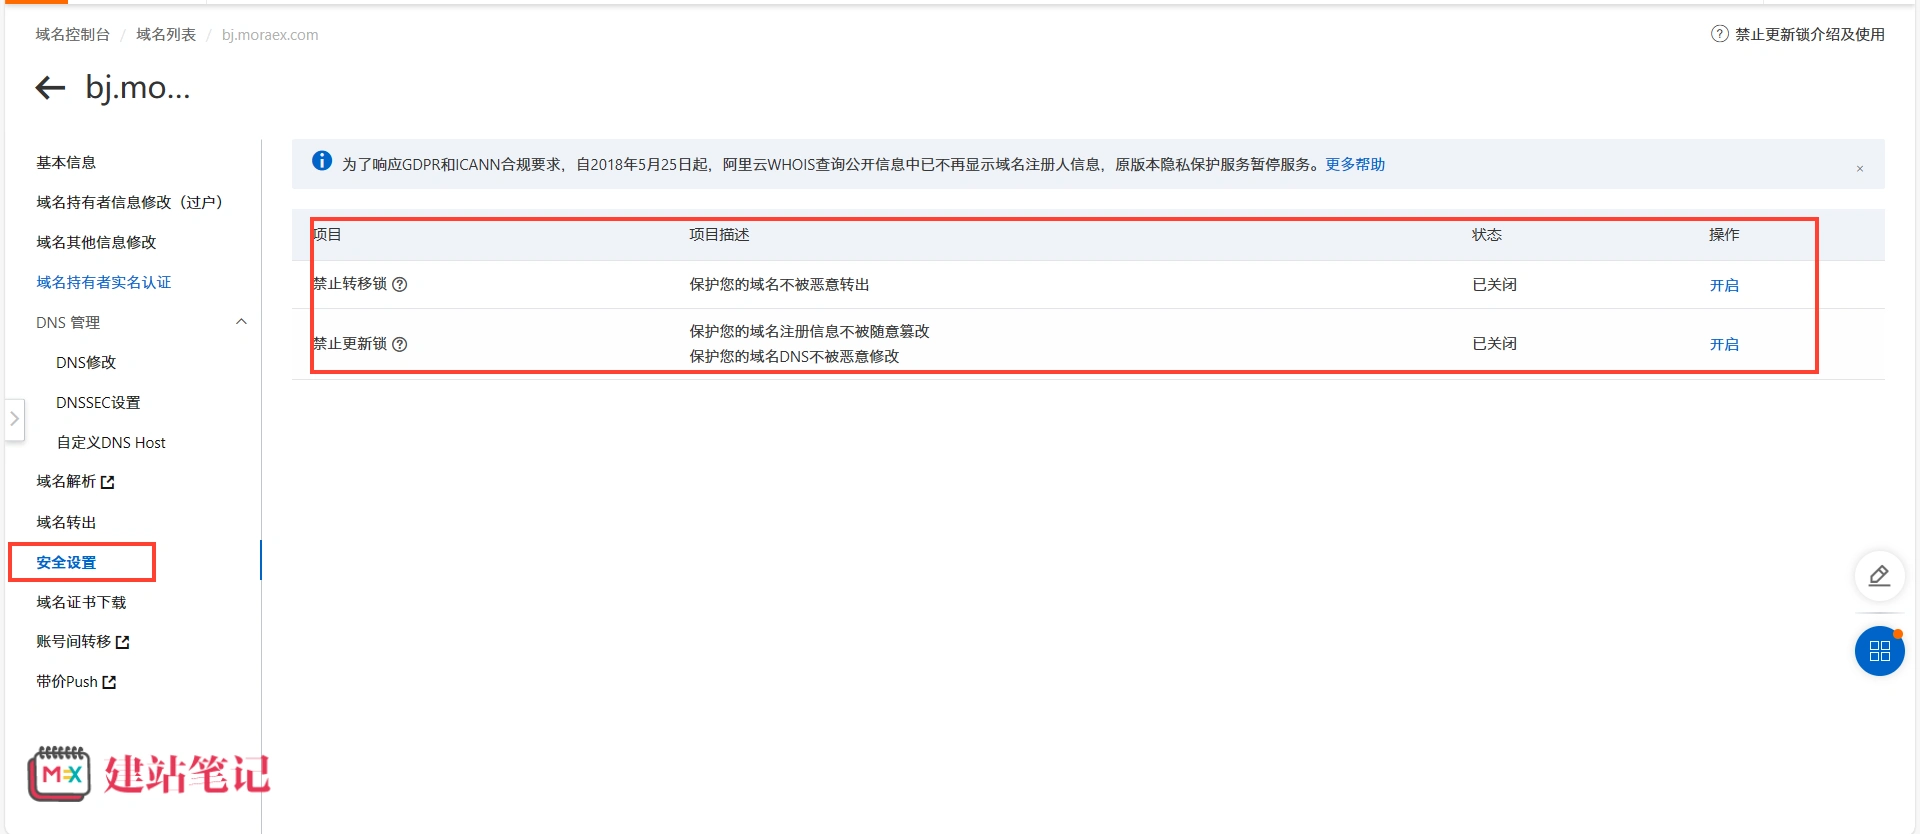Click 已关闭 status of 禁止更新锁 row
This screenshot has height=834, width=1920.
click(1494, 344)
